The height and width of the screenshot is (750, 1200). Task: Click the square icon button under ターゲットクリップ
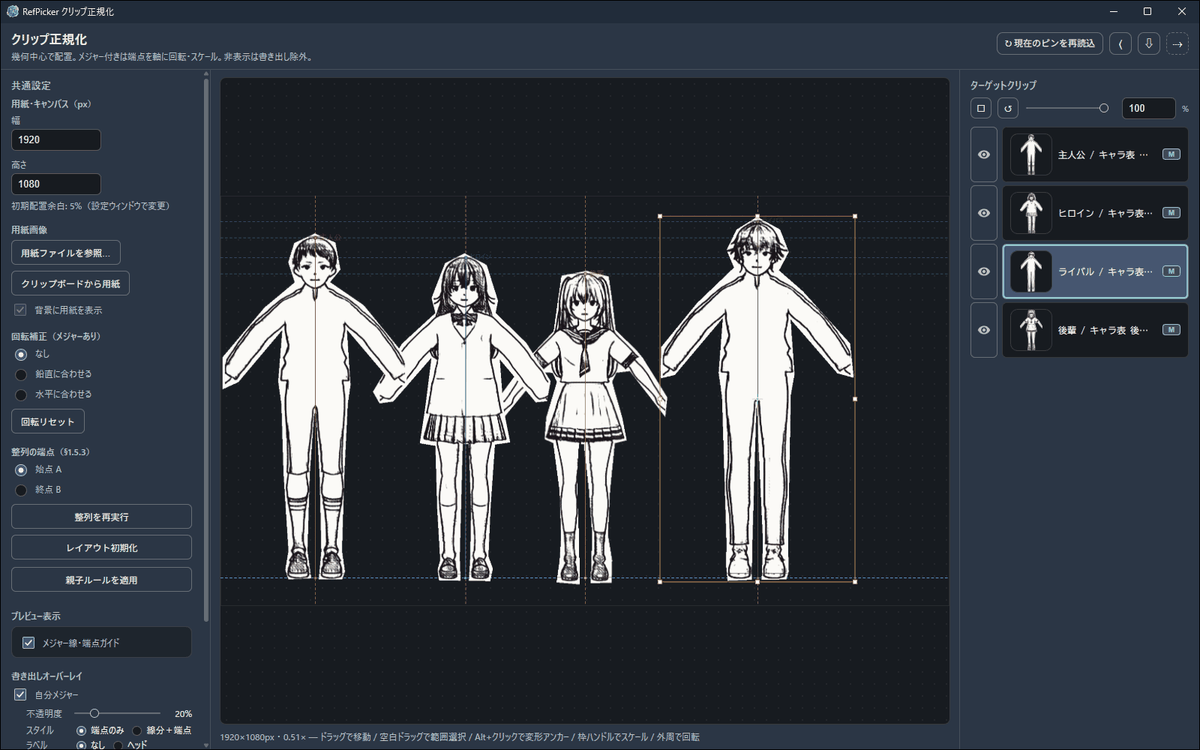click(981, 108)
